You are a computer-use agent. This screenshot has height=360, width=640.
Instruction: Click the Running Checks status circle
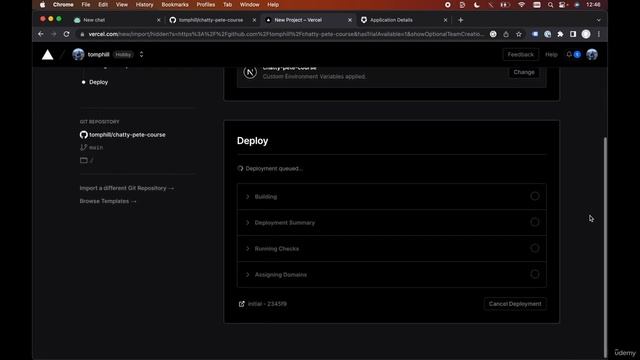[535, 248]
